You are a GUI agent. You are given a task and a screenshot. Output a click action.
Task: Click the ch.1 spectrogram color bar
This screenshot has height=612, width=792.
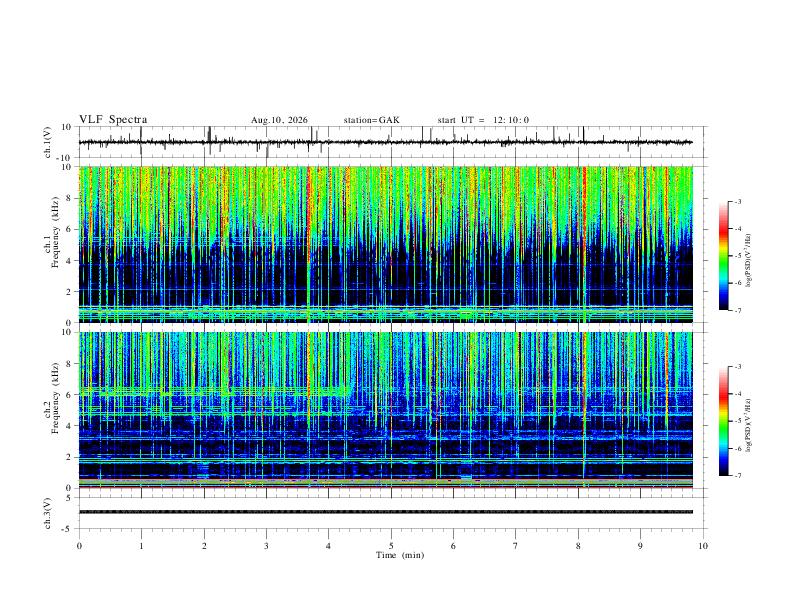click(723, 256)
